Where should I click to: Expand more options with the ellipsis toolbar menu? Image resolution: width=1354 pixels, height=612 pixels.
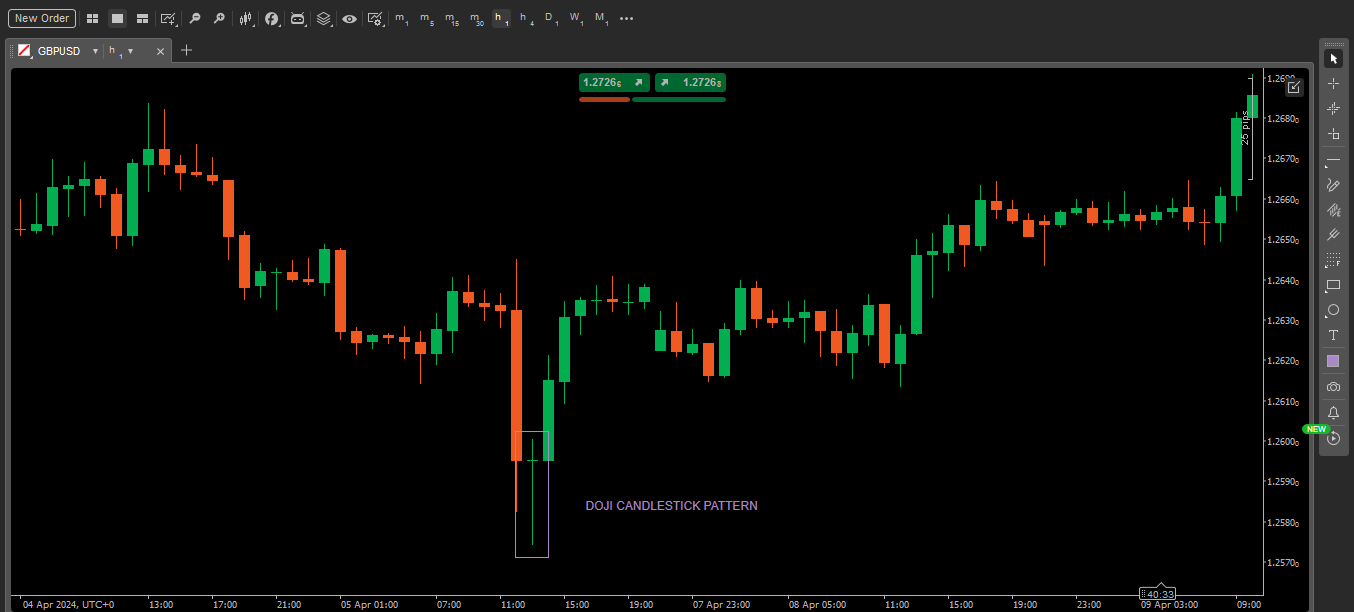[x=627, y=18]
